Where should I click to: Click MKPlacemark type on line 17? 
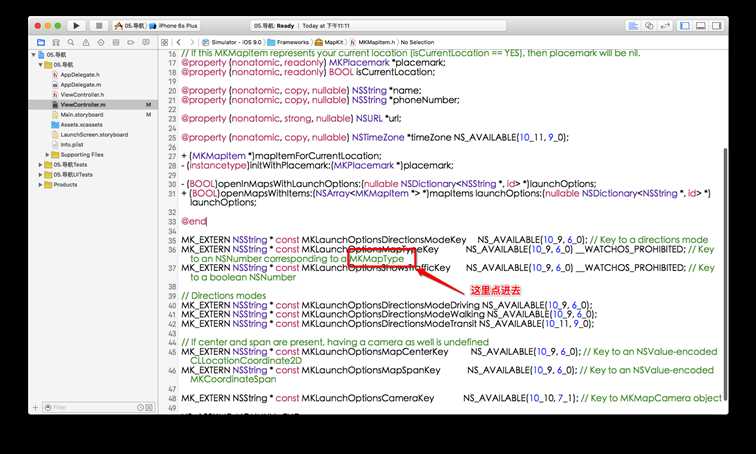359,63
